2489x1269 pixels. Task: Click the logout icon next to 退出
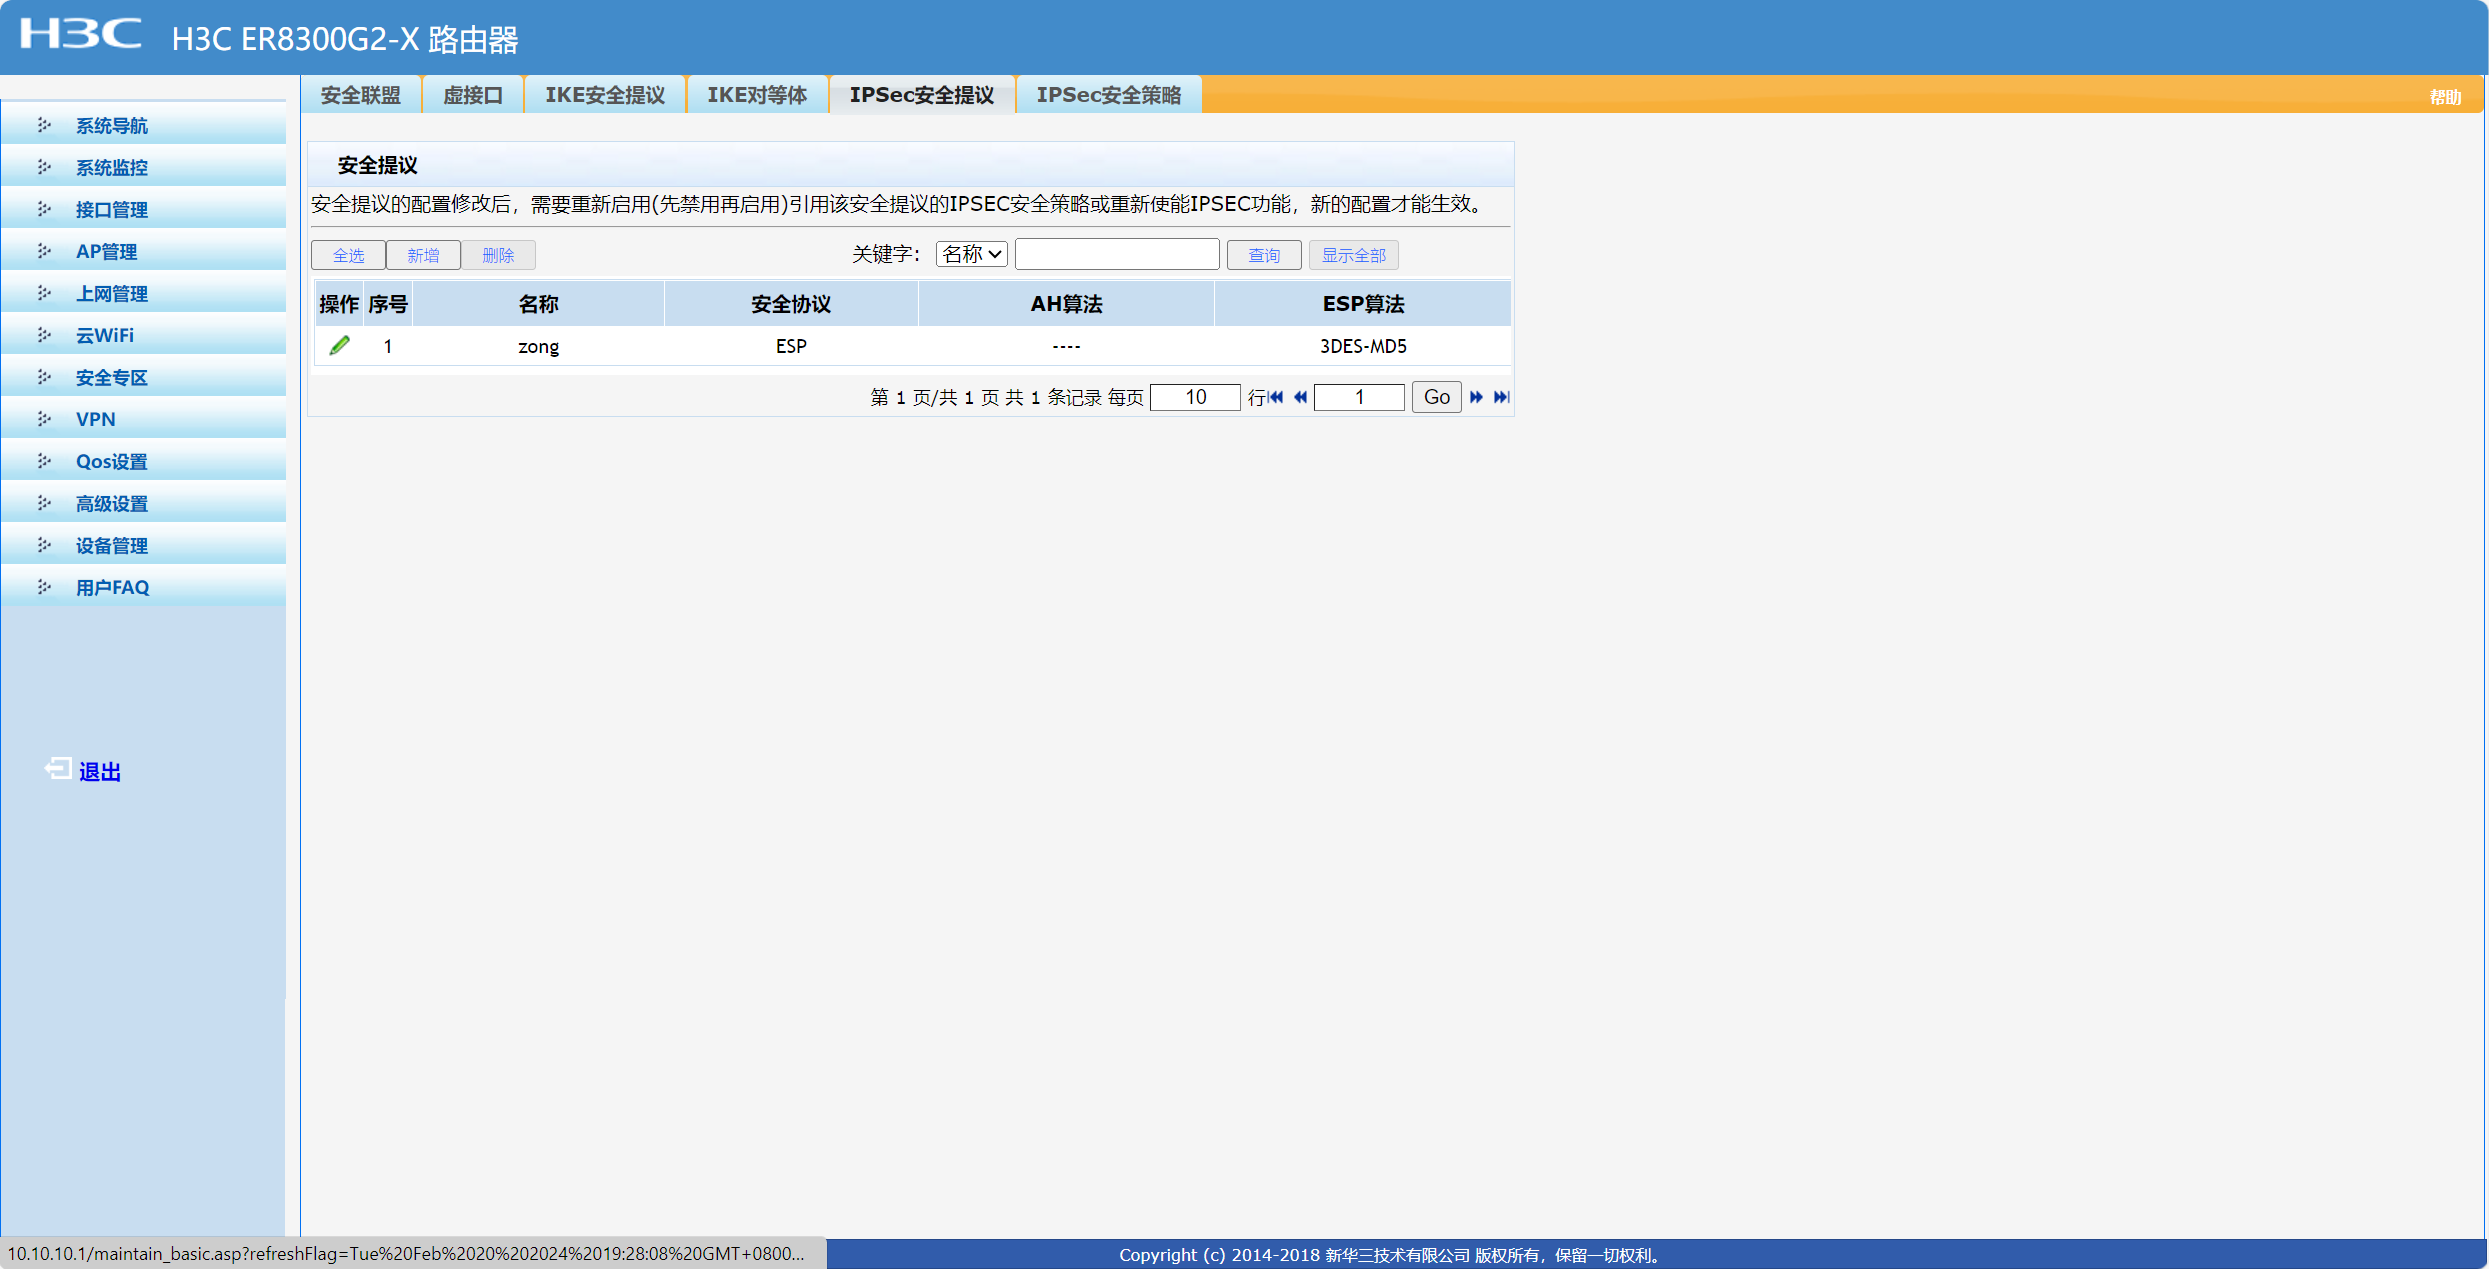57,769
